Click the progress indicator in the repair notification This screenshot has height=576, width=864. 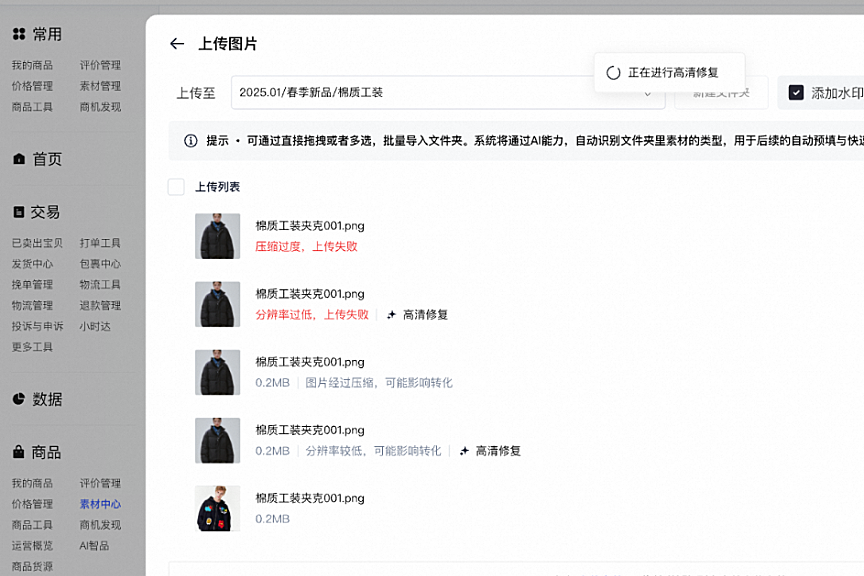611,72
